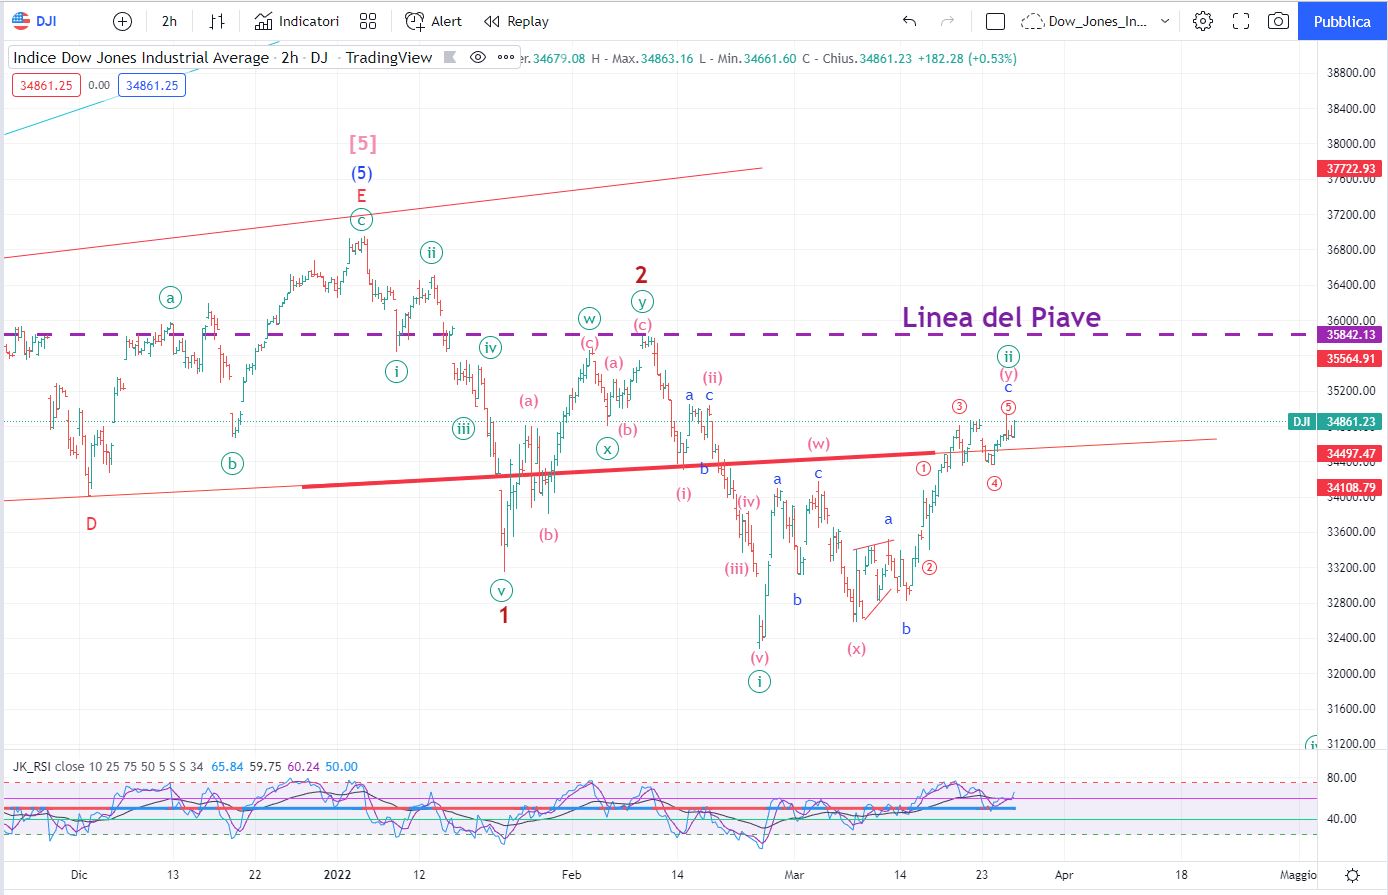This screenshot has height=895, width=1388.
Task: Select the red D wave label
Action: coord(91,524)
